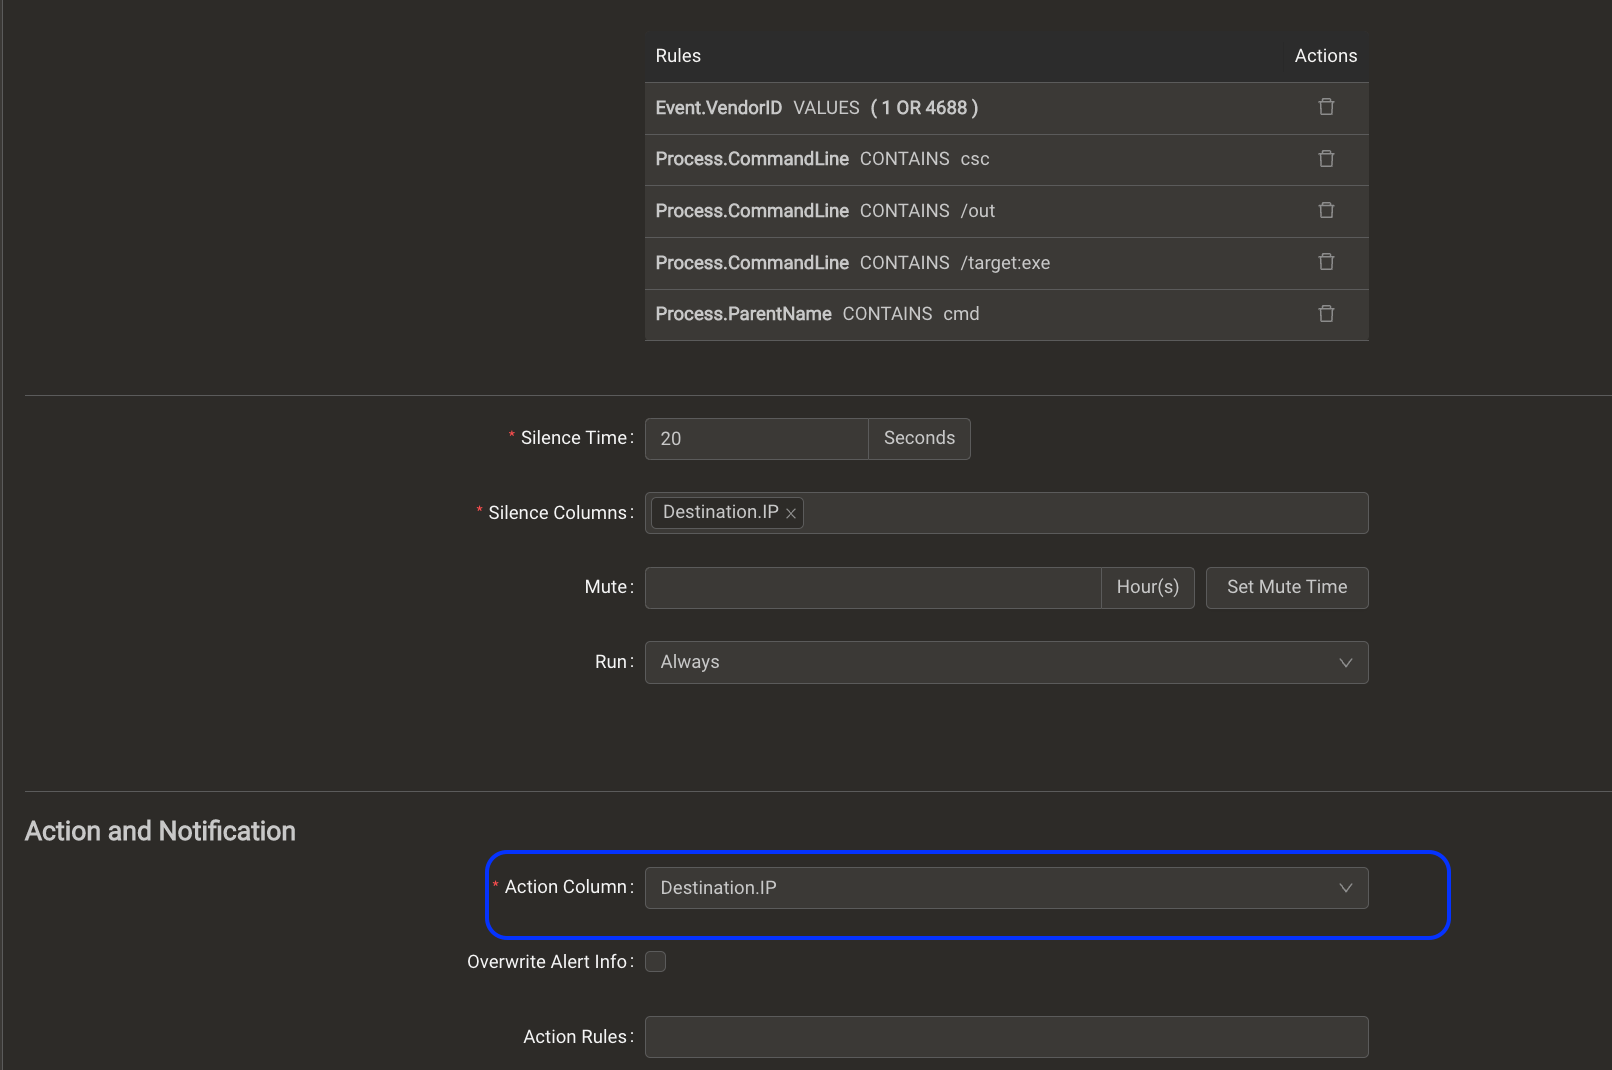1612x1070 pixels.
Task: Enable the Overwrite Alert Info checkbox
Action: 655,961
